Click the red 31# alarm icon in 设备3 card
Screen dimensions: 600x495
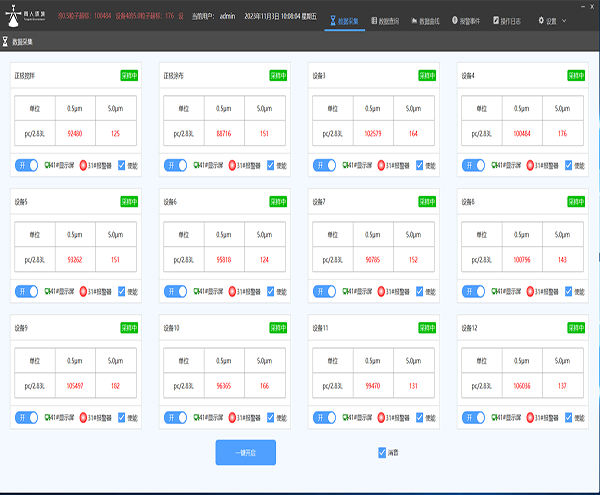tap(381, 165)
